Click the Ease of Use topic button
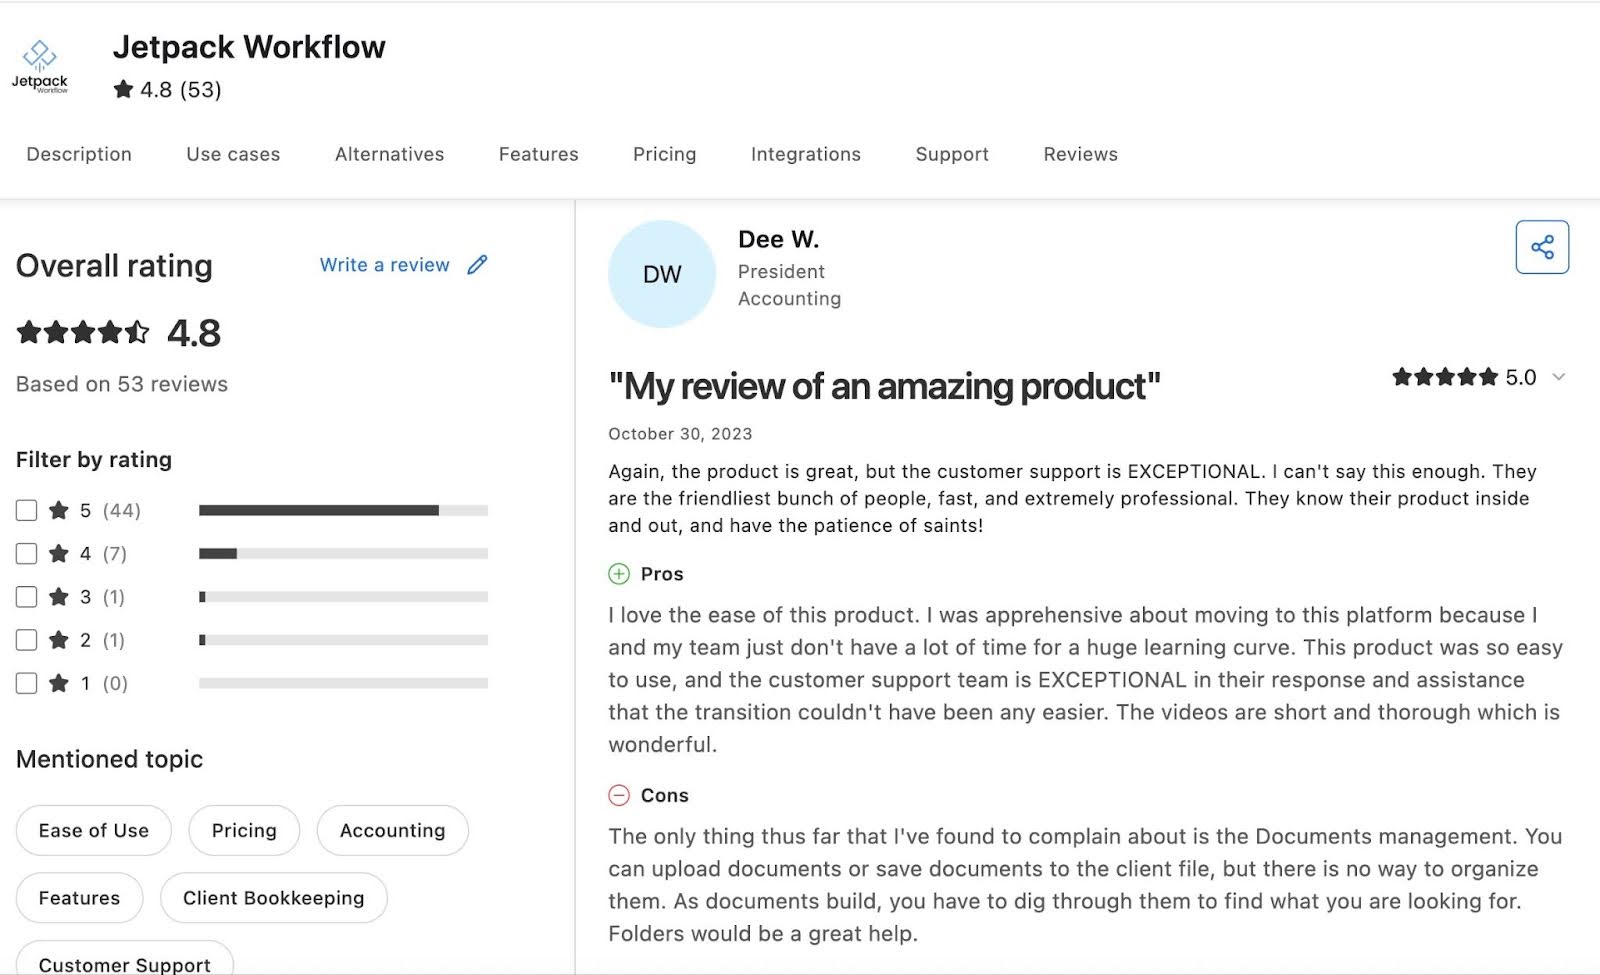 tap(93, 830)
